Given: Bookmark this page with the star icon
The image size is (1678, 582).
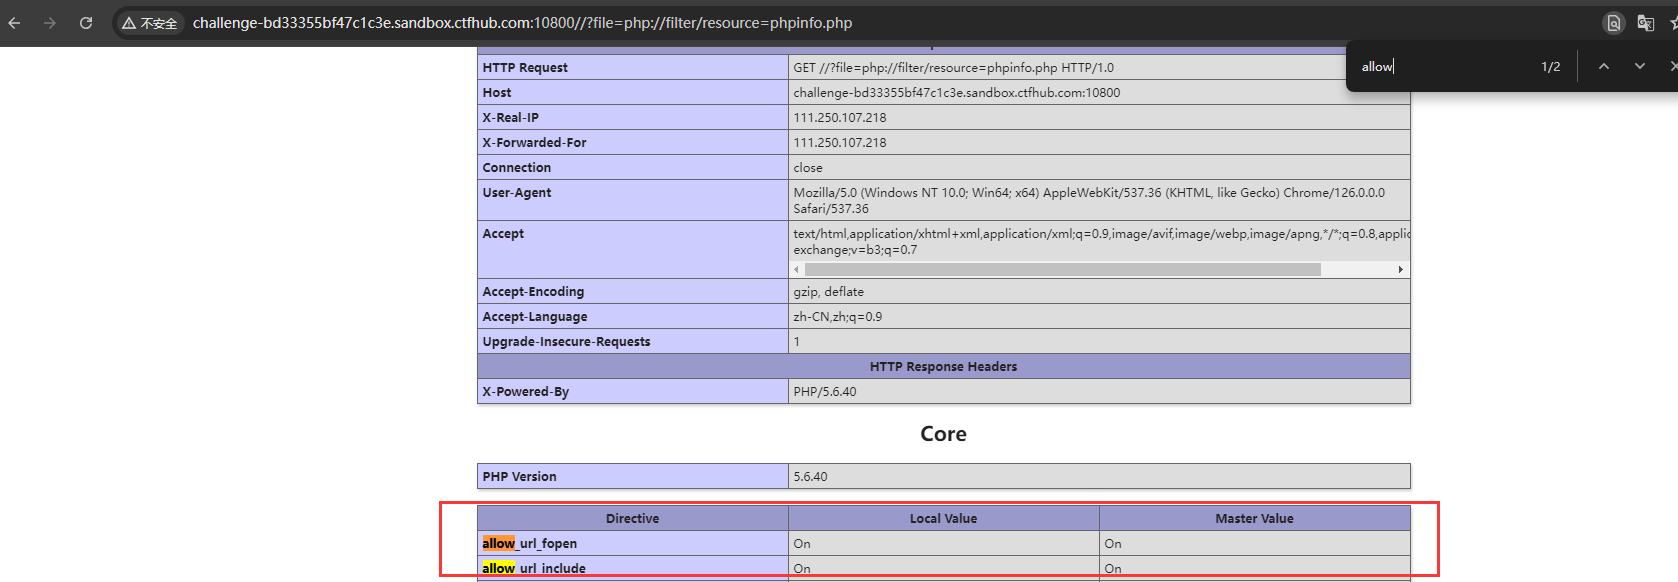Looking at the screenshot, I should [x=1673, y=23].
